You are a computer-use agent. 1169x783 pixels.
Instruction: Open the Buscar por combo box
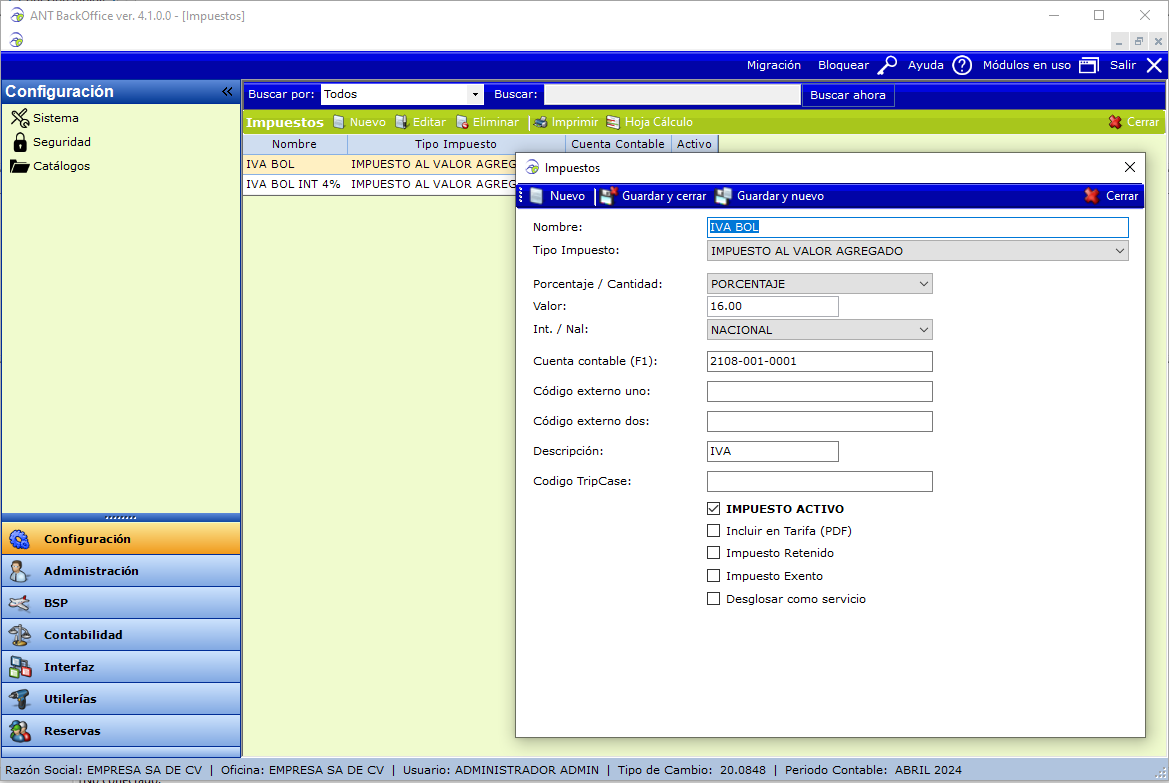[475, 94]
